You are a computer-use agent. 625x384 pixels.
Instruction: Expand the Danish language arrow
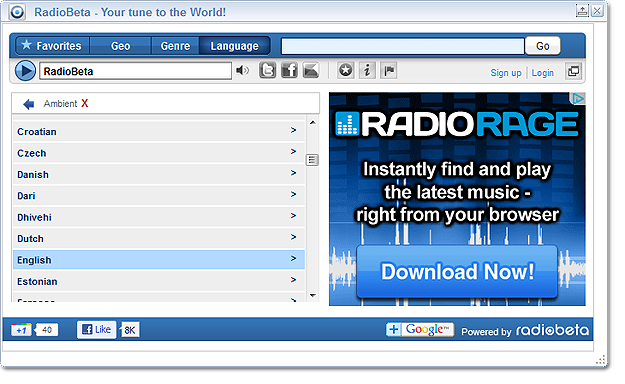point(293,173)
